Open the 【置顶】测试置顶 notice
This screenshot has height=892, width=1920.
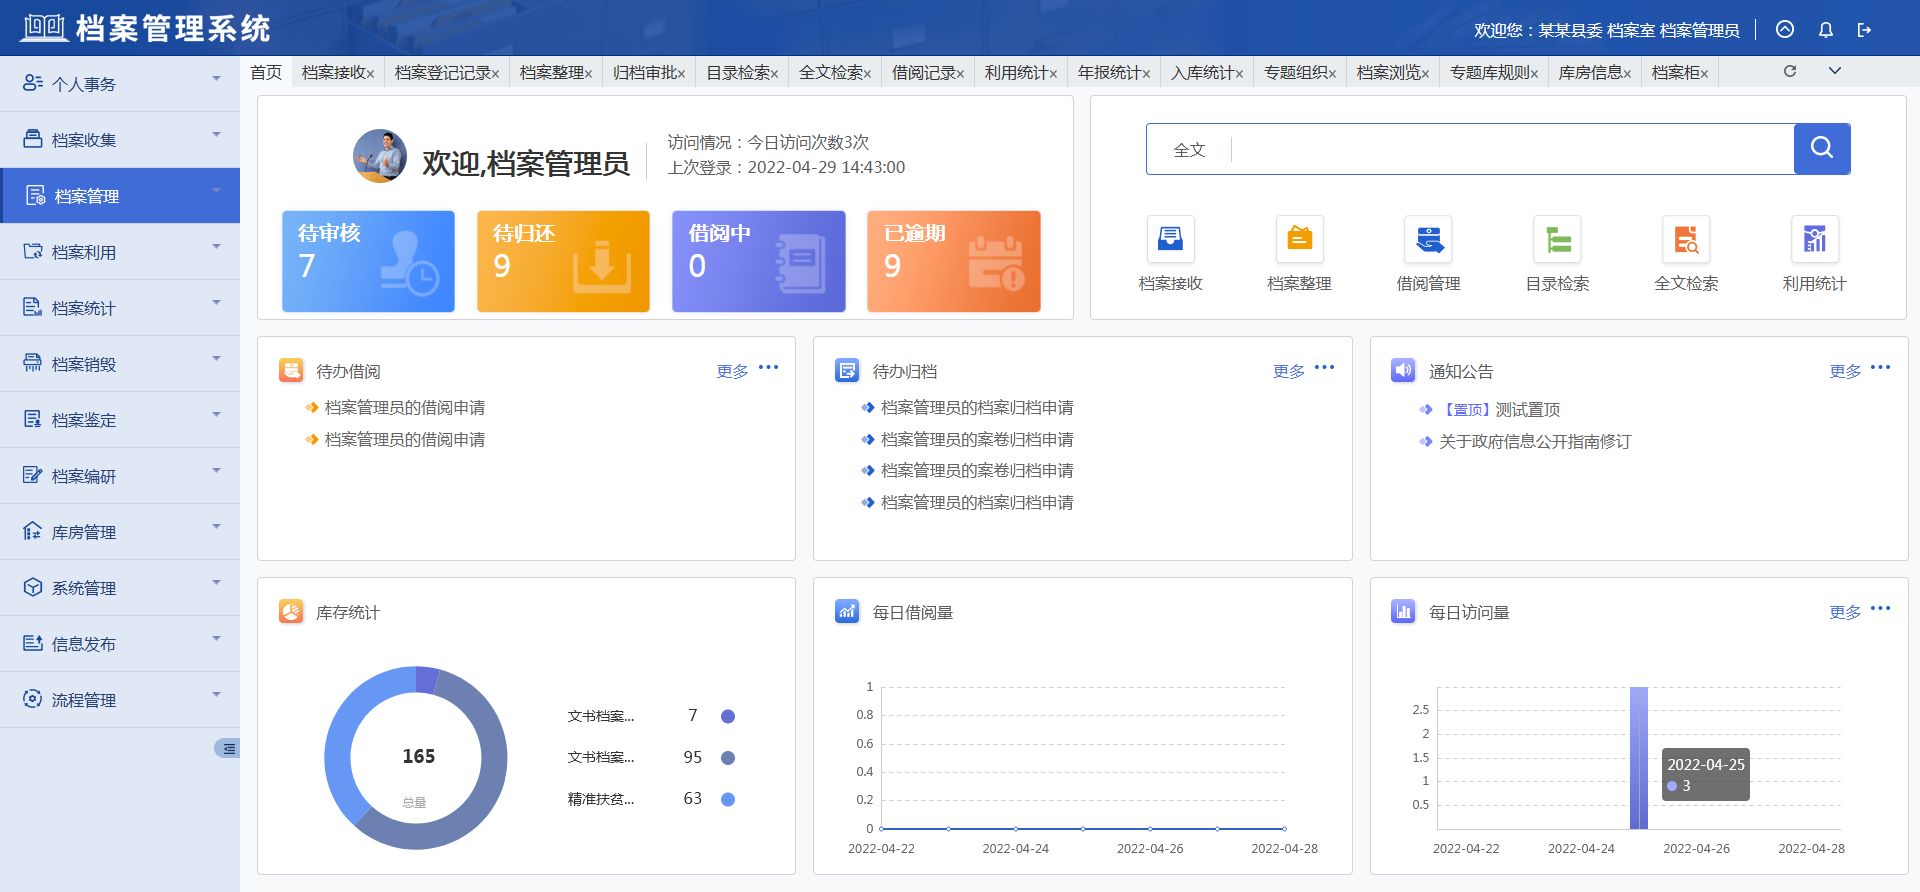point(1499,409)
